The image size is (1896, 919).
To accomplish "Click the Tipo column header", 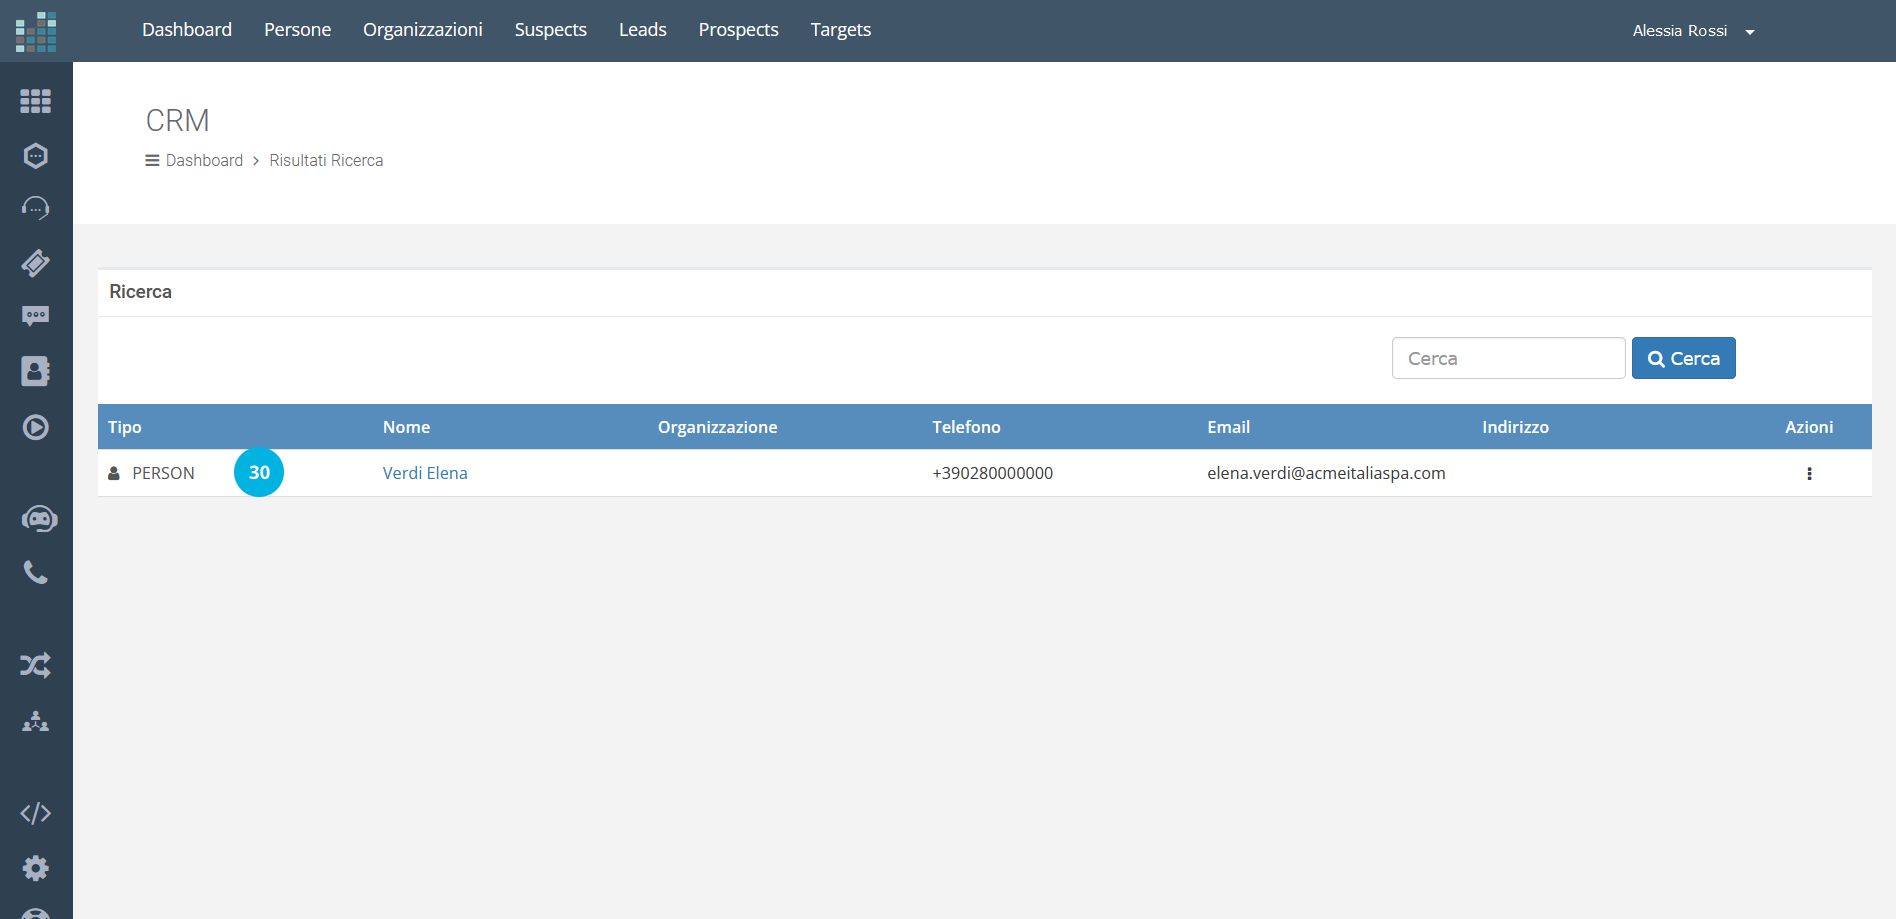I will point(125,427).
